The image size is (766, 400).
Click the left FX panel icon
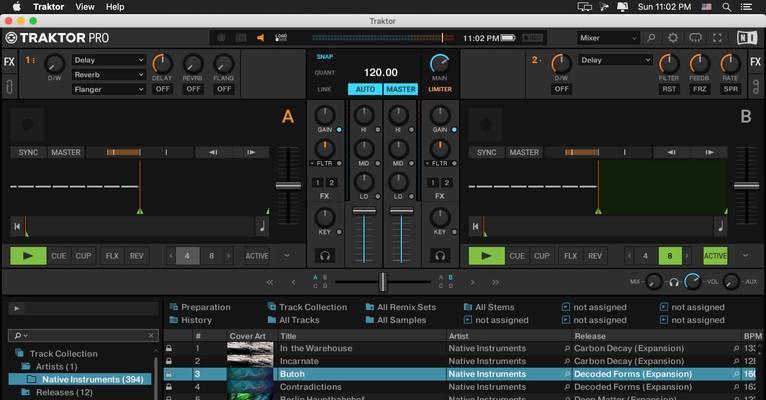pos(9,62)
